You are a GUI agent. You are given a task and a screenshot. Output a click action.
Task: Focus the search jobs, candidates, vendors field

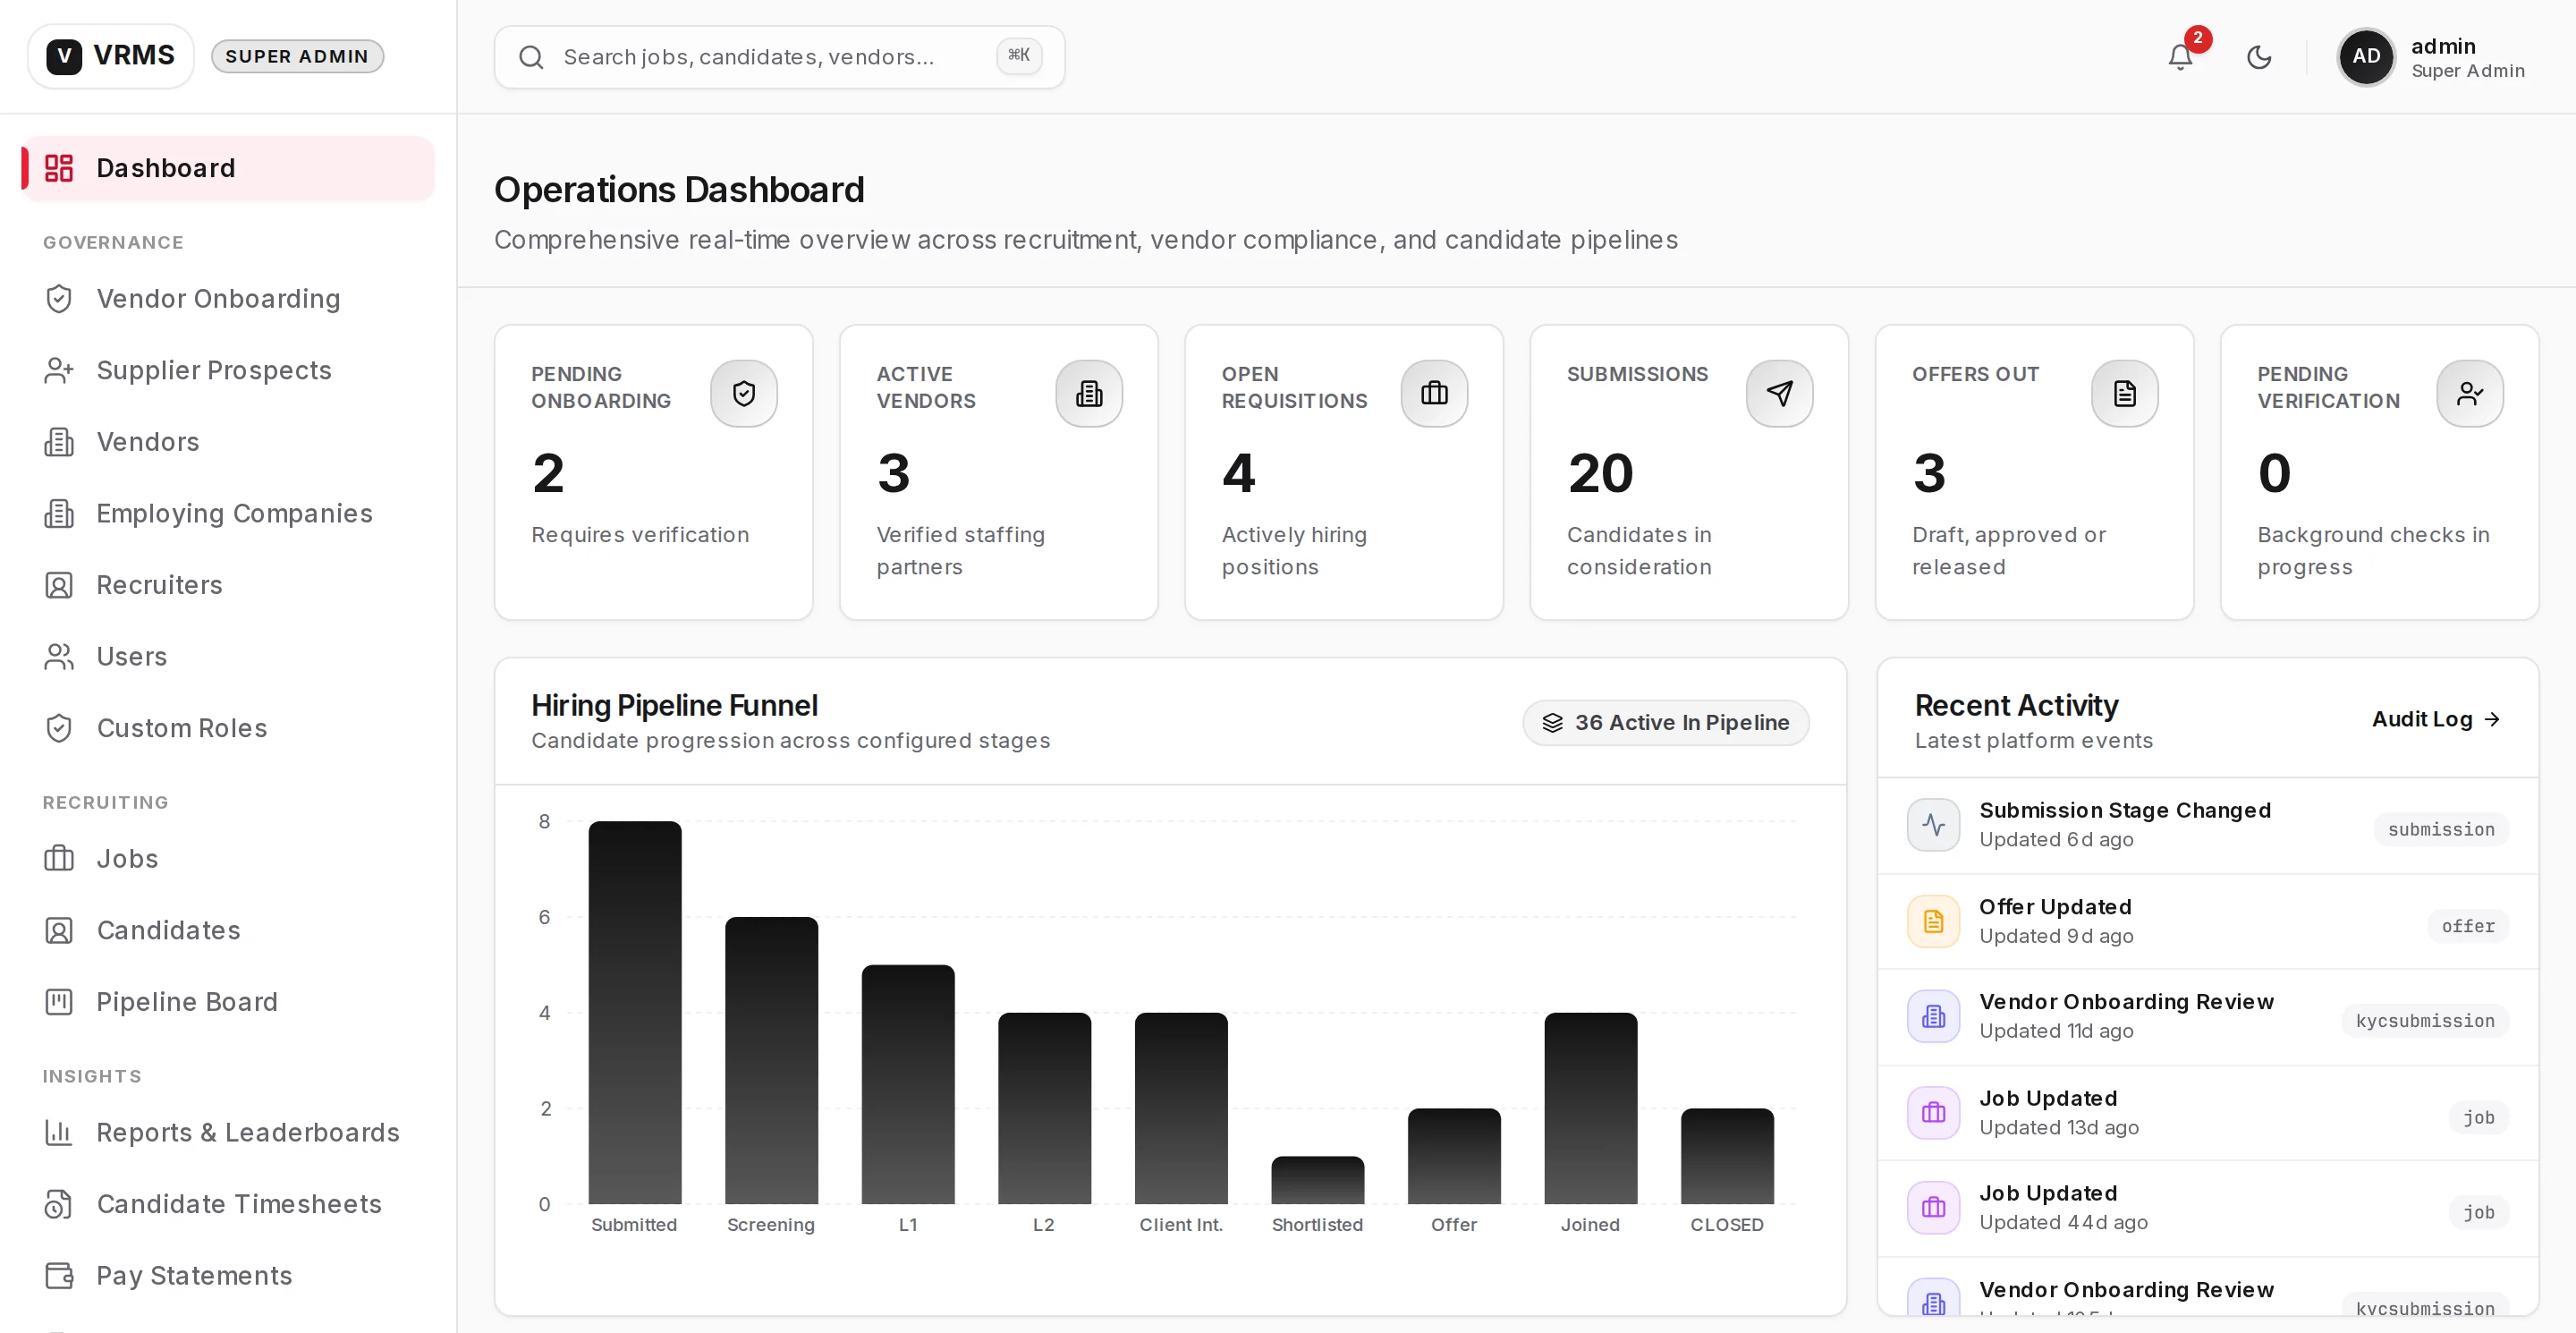779,57
